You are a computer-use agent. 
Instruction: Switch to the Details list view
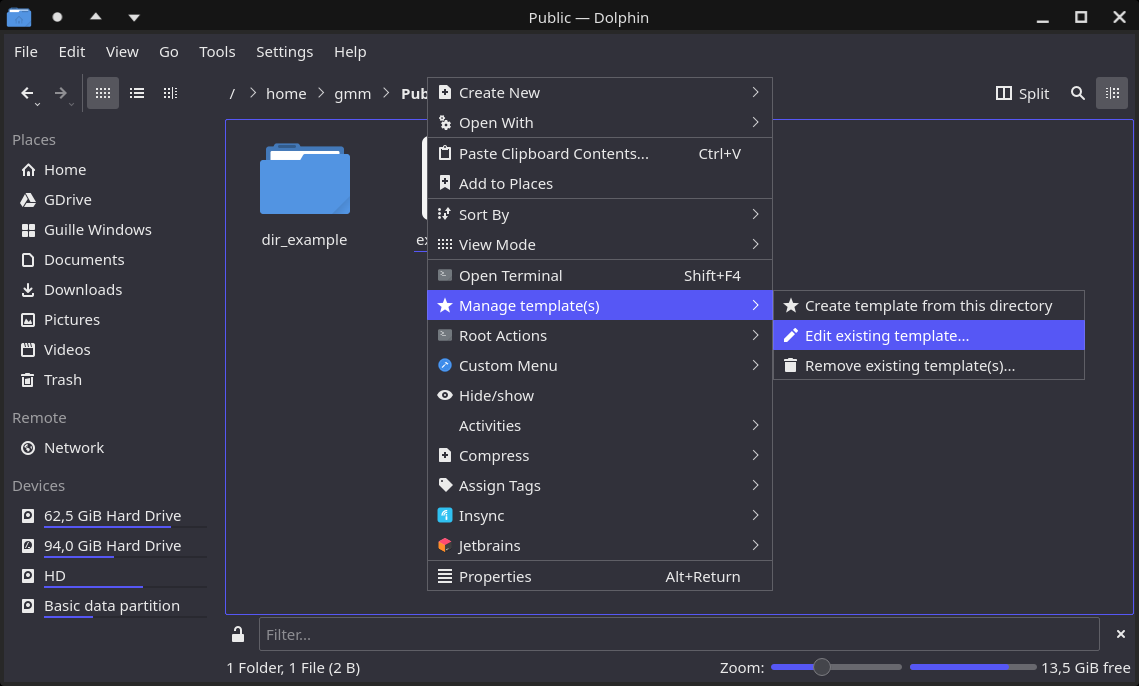tap(137, 93)
